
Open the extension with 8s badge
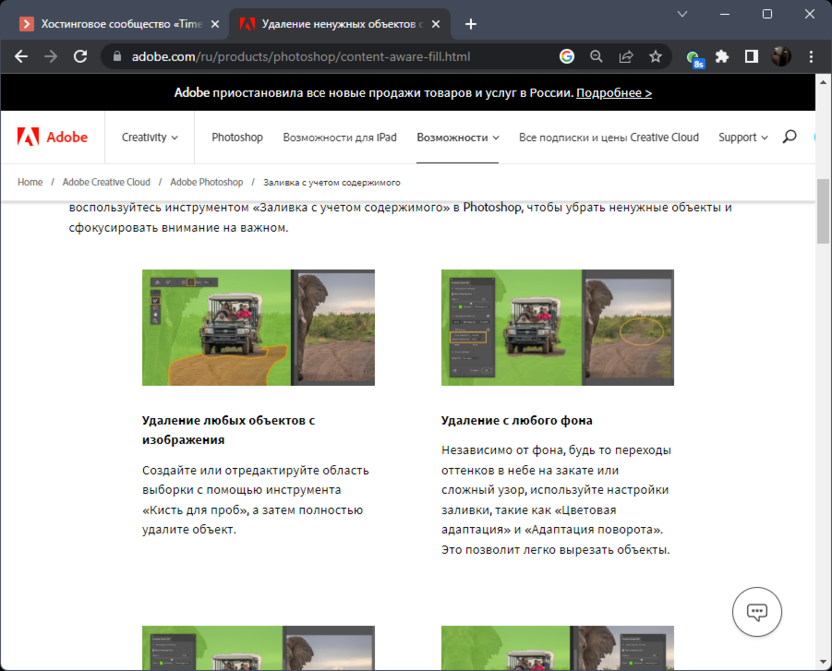(695, 58)
